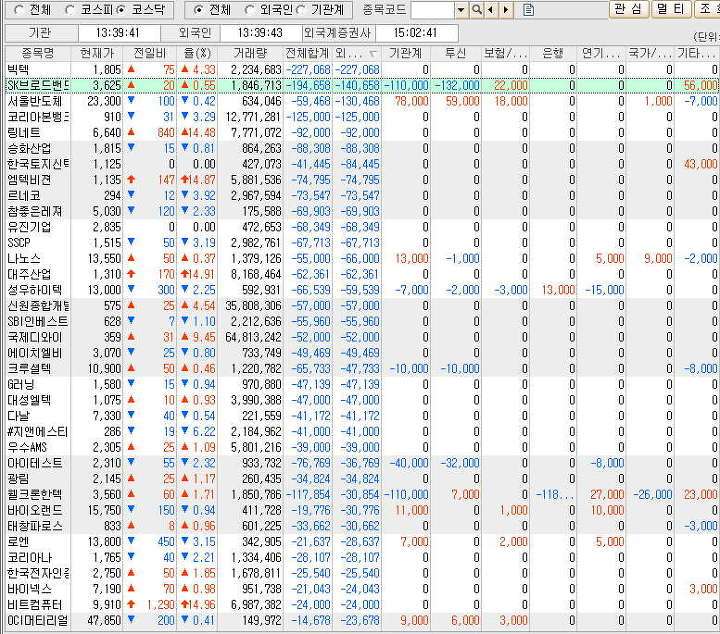Select the 유진기업 stock name

(29, 227)
